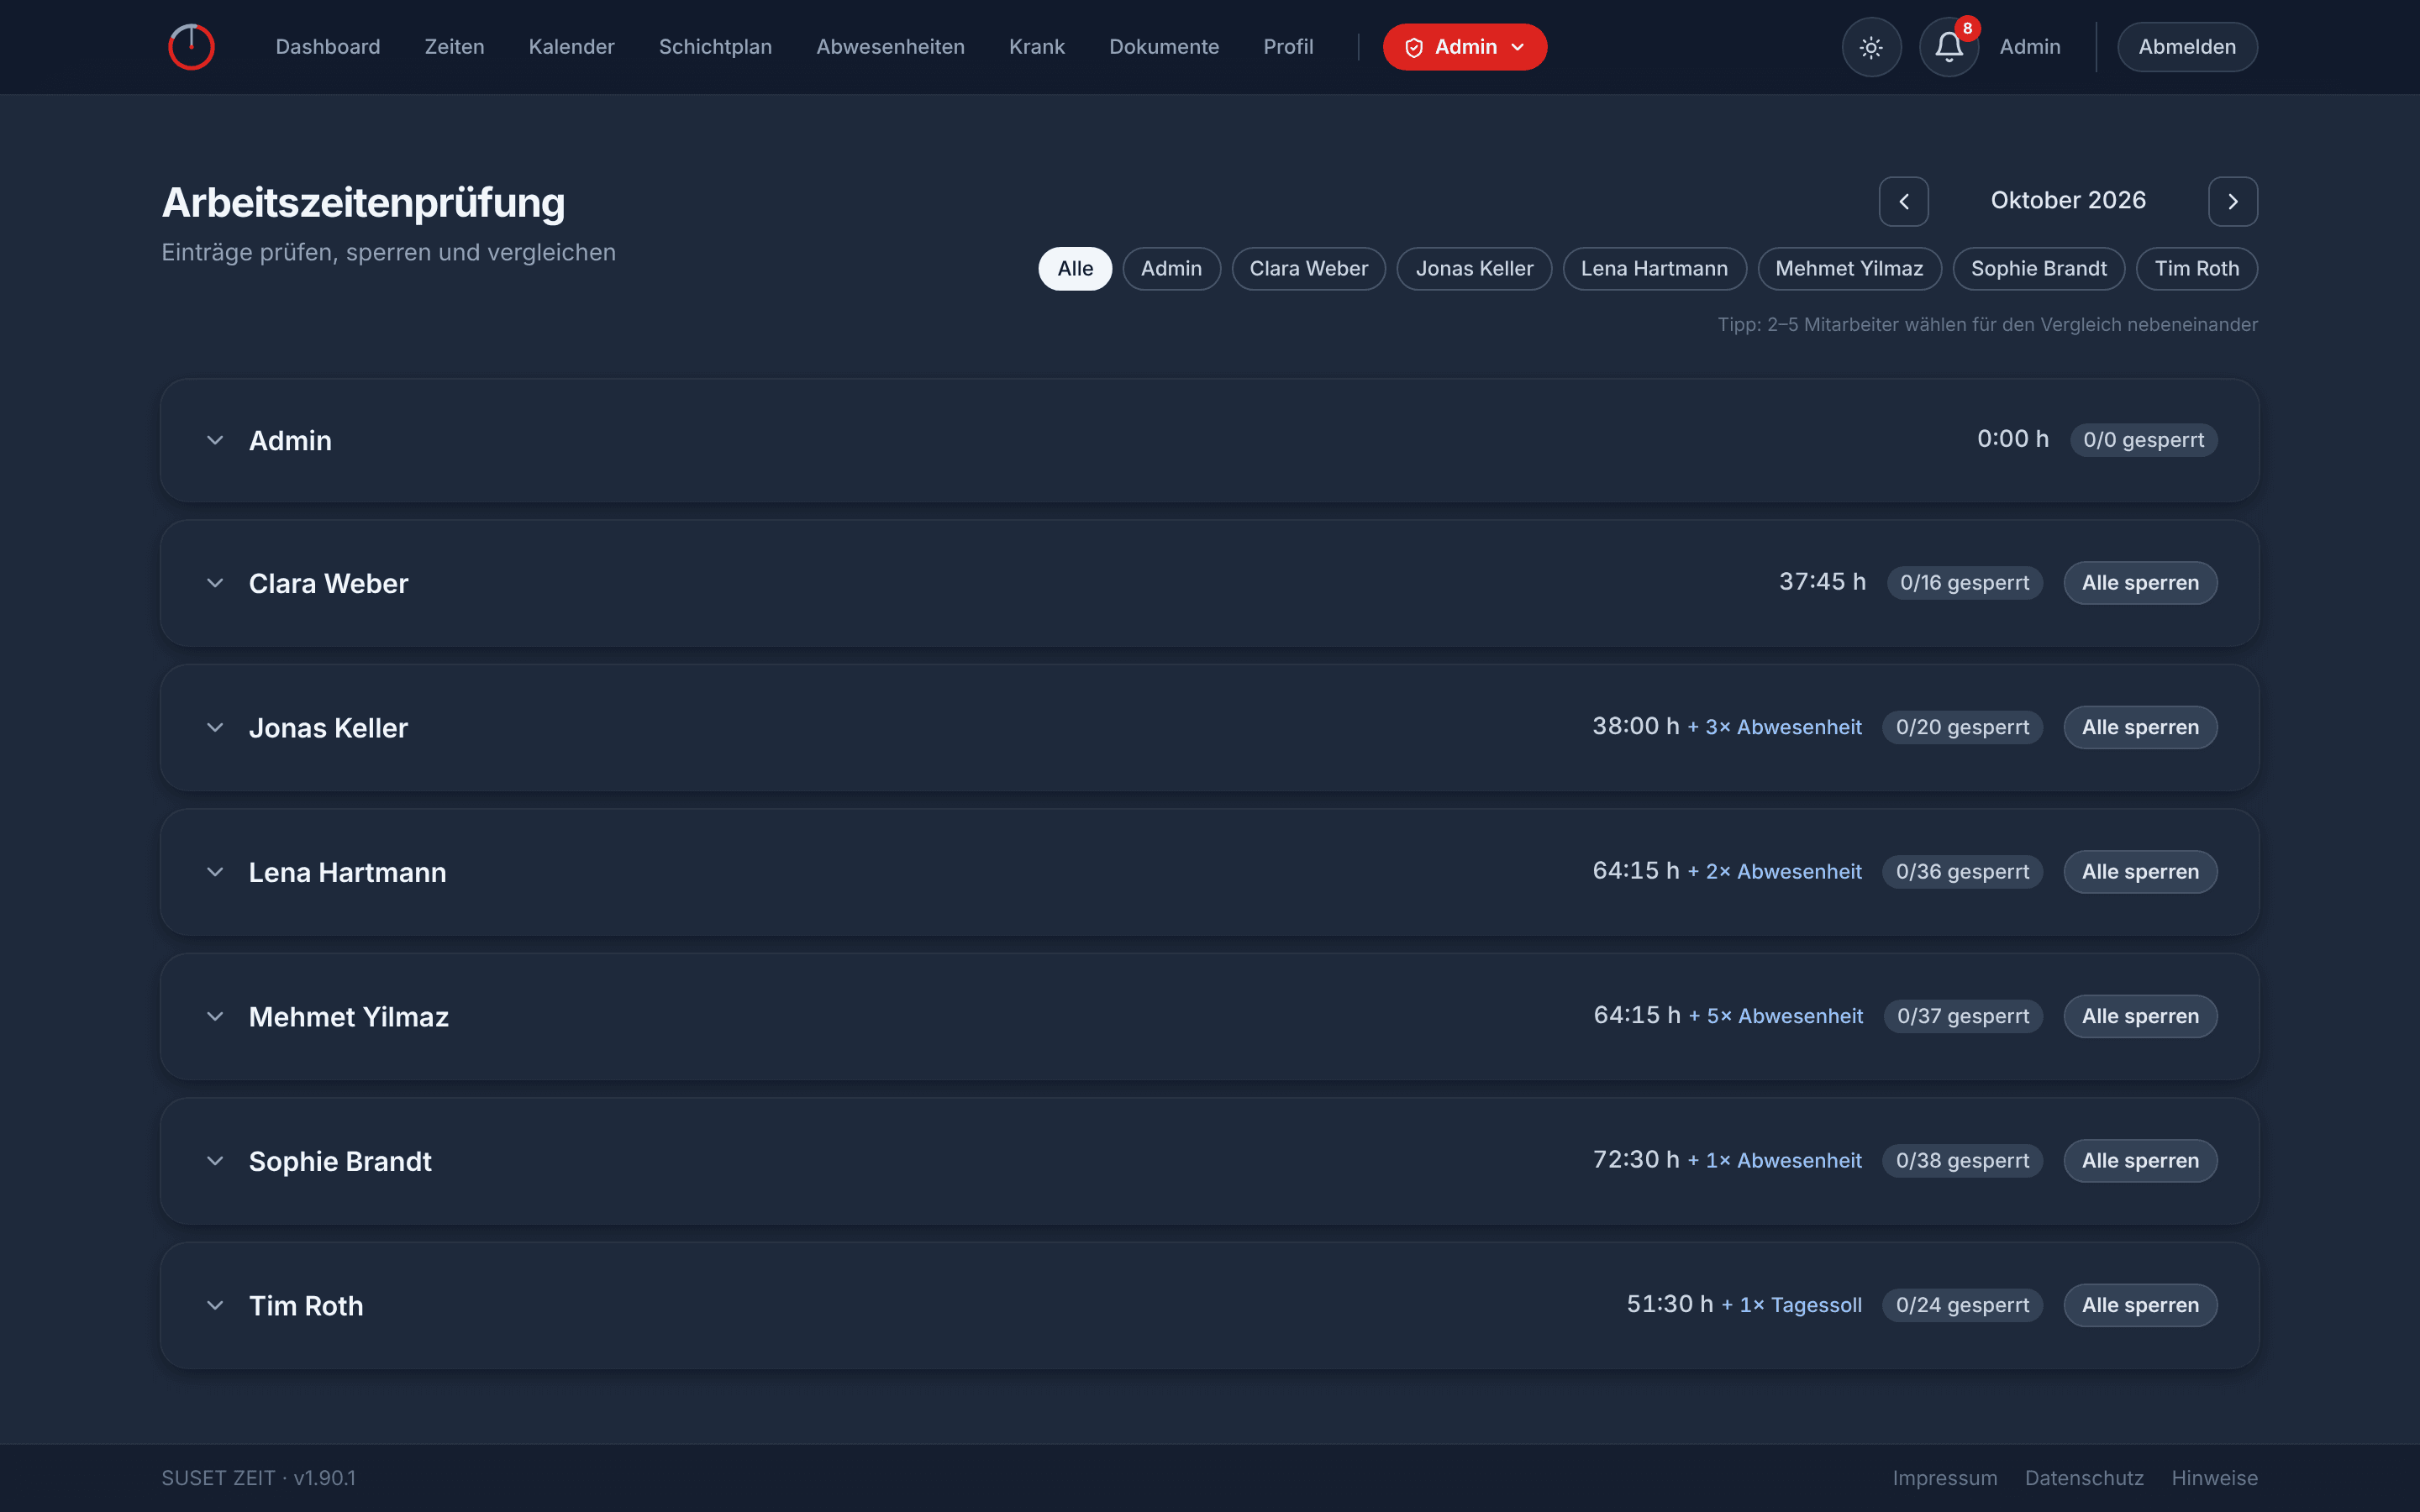Expand Jonas Keller's entries

215,728
